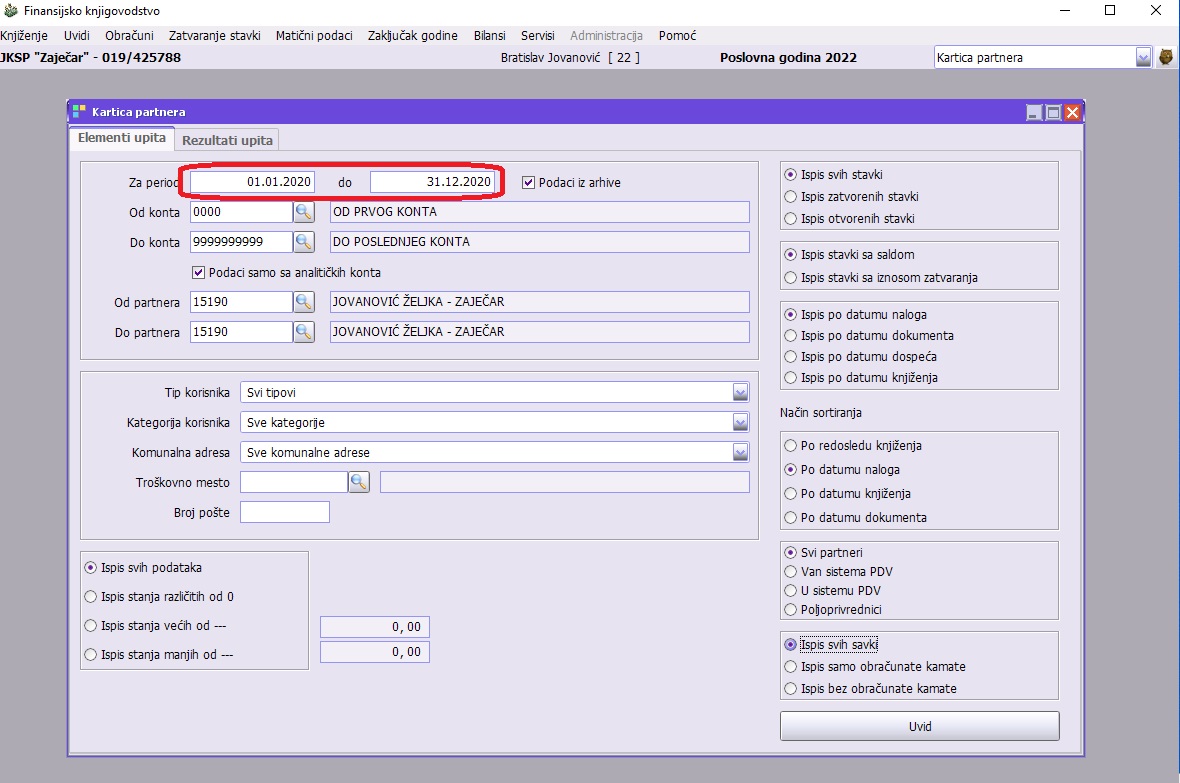
Task: Click the owl icon in top right
Action: click(1166, 58)
